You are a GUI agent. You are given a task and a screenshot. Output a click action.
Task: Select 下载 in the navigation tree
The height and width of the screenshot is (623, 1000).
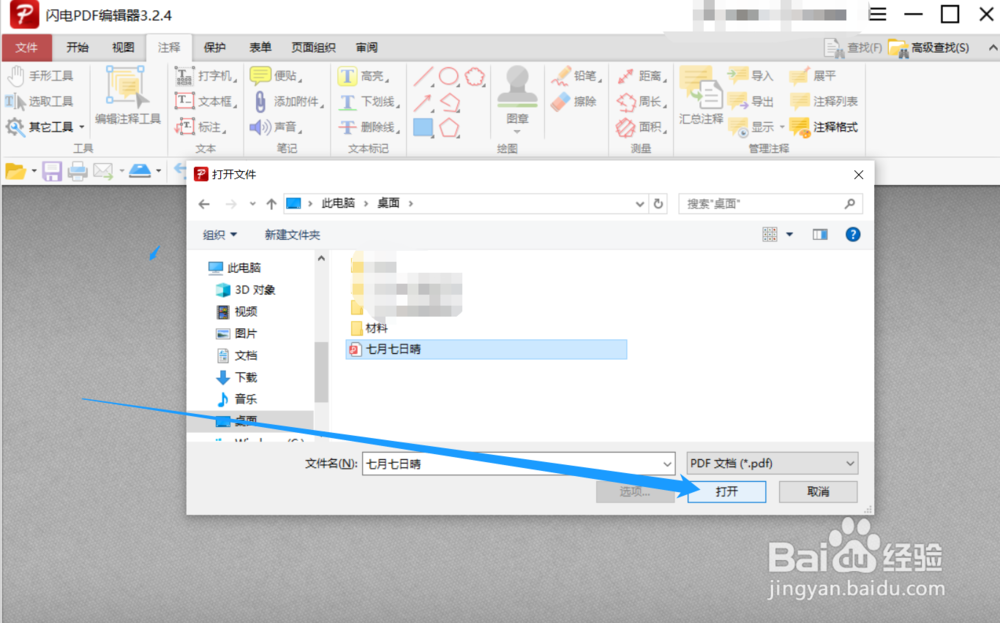(x=237, y=377)
